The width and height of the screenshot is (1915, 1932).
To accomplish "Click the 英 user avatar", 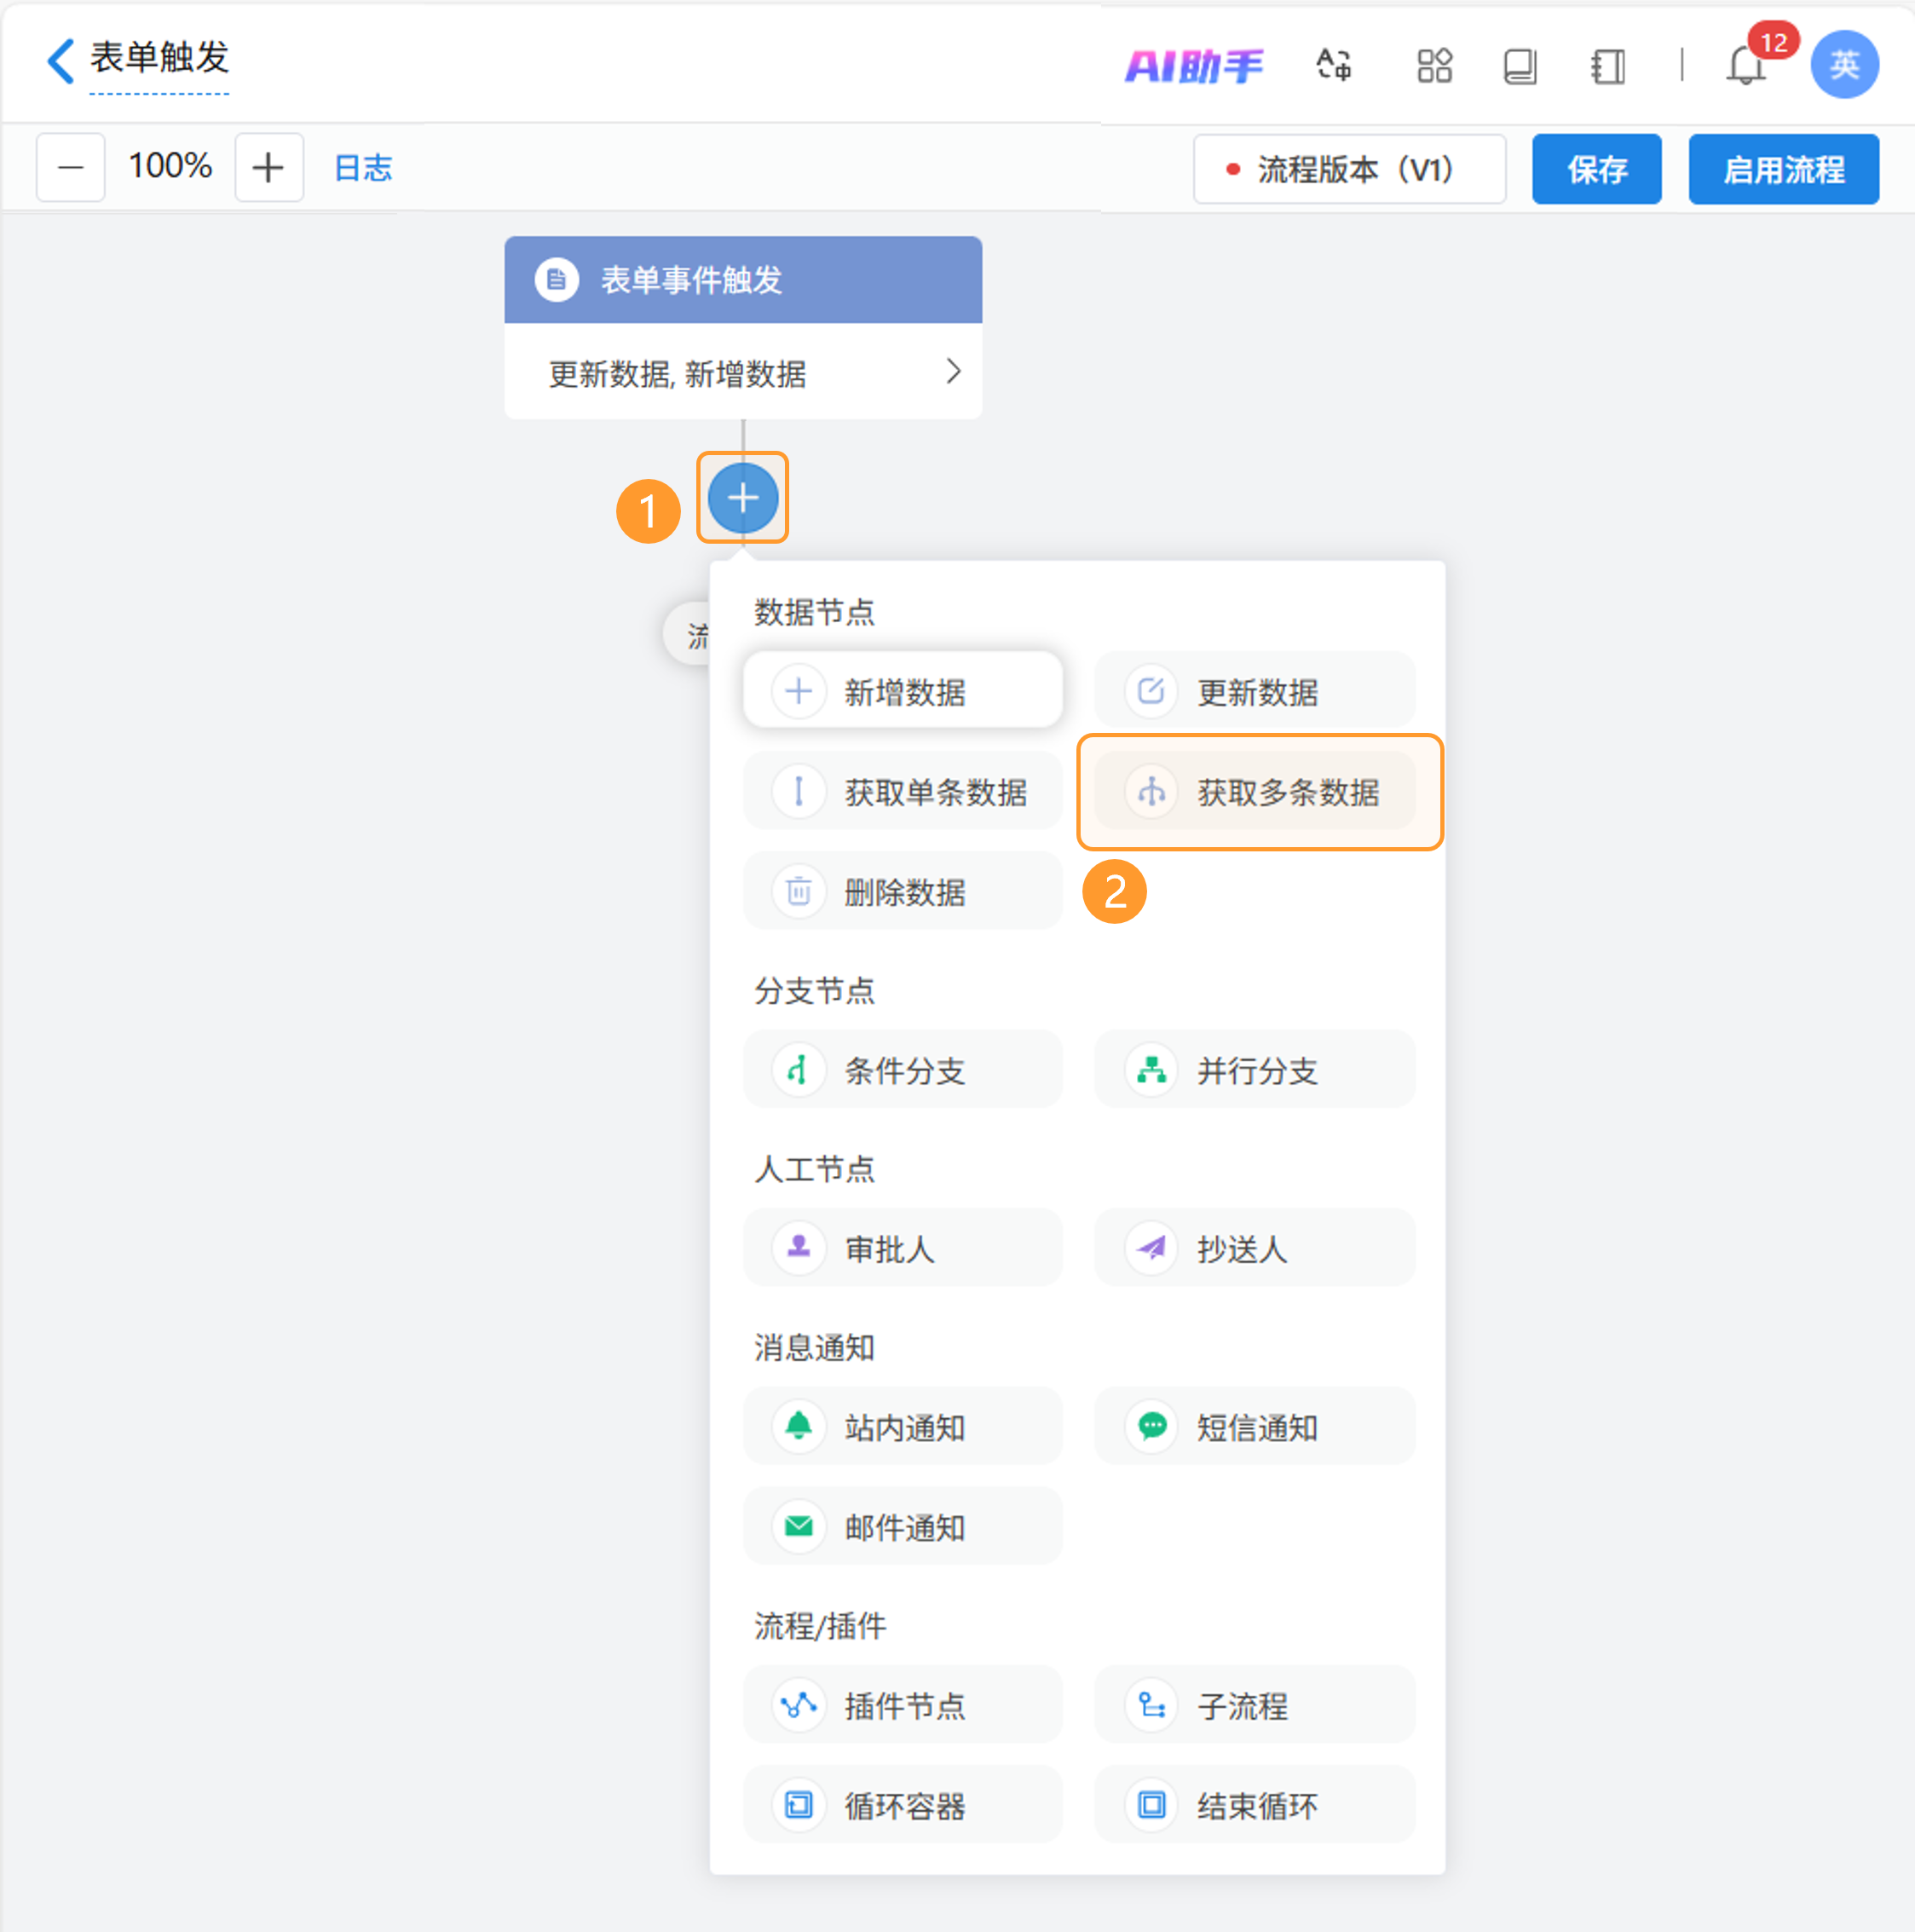I will 1843,65.
